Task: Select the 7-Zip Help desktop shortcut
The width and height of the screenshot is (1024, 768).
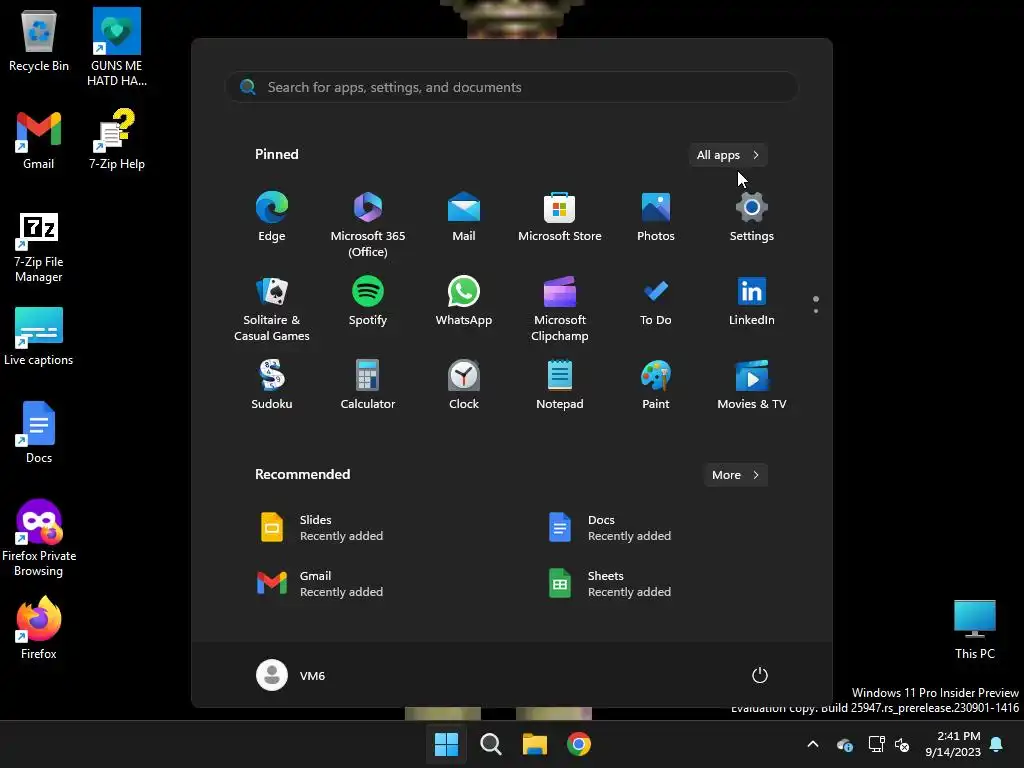Action: [117, 138]
